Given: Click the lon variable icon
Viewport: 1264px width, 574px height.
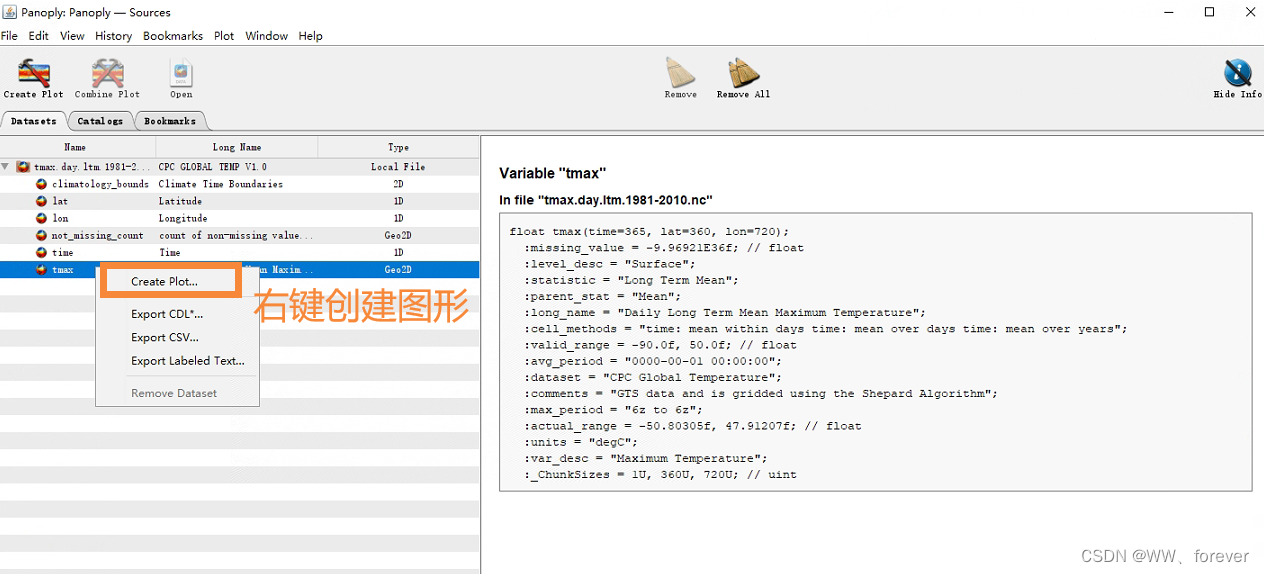Looking at the screenshot, I should pos(41,218).
